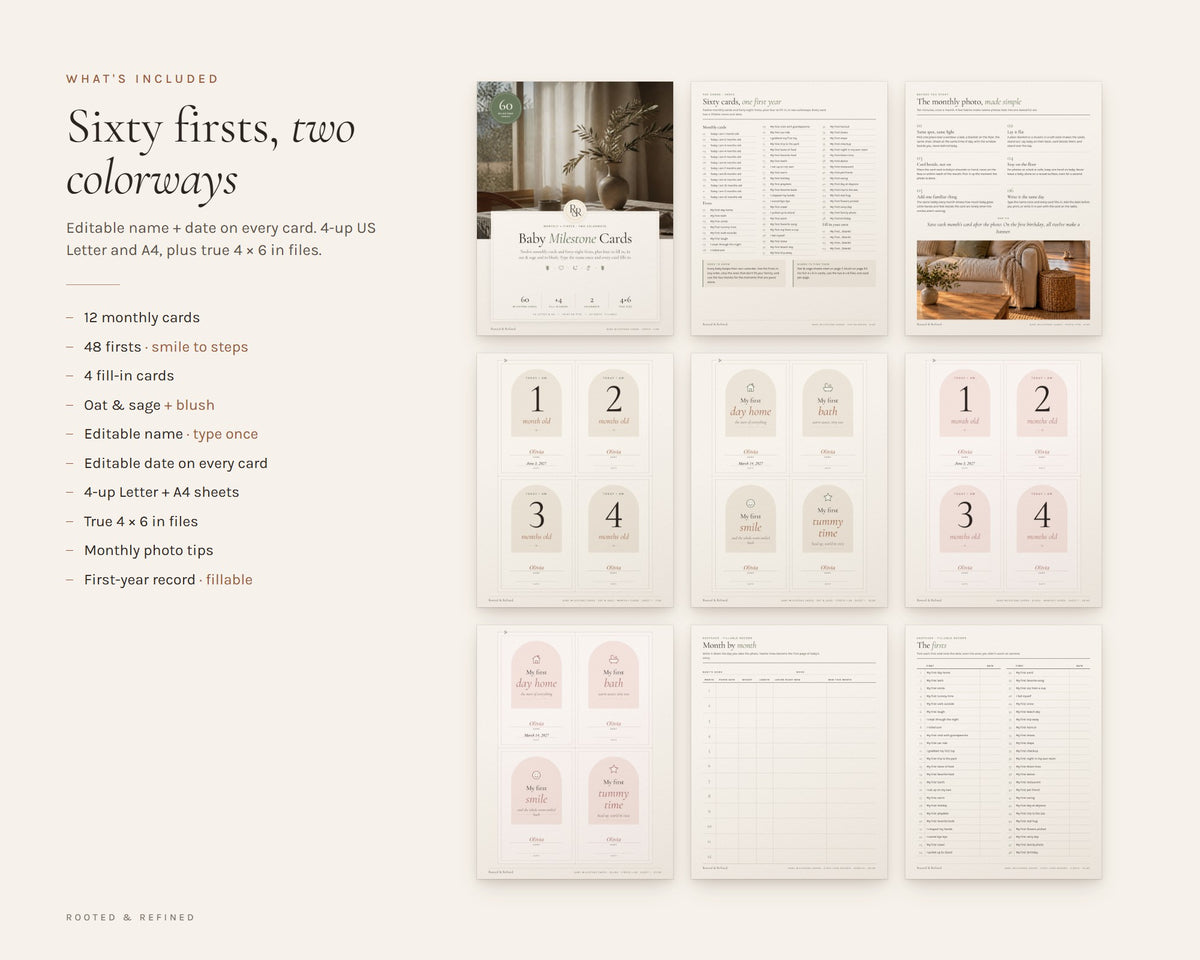Click the 'True 4 × 6 in files' item
The width and height of the screenshot is (1200, 960).
(x=141, y=521)
